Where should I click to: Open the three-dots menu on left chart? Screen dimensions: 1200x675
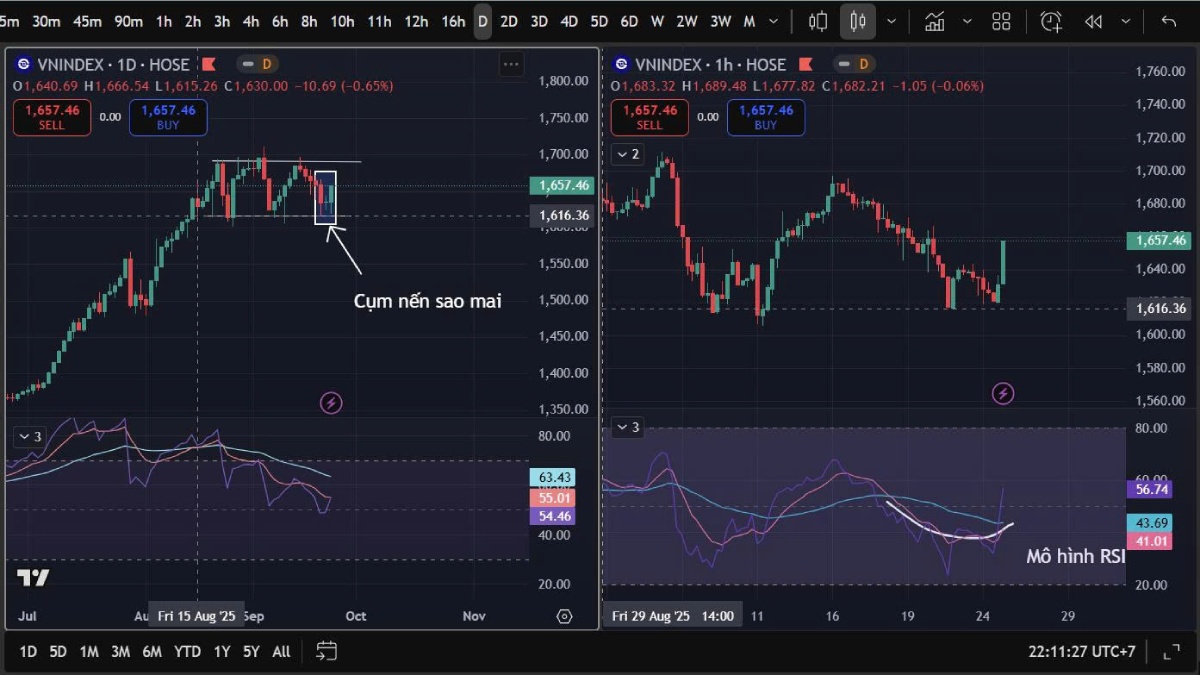(511, 64)
